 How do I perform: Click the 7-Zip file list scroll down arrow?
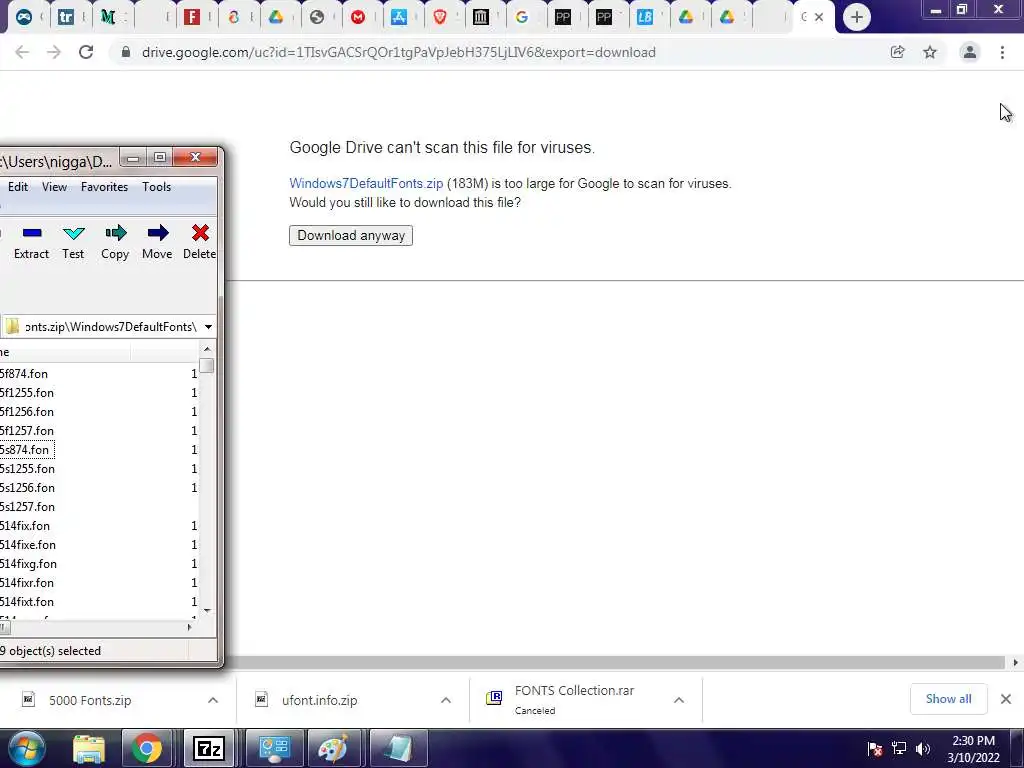point(207,611)
